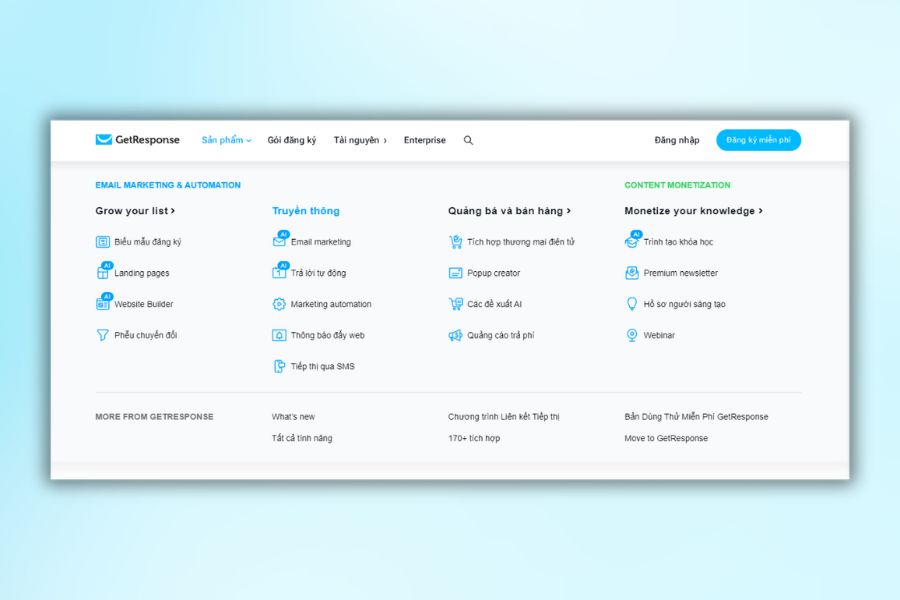
Task: Select Enterprise in the navigation bar
Action: tap(425, 140)
